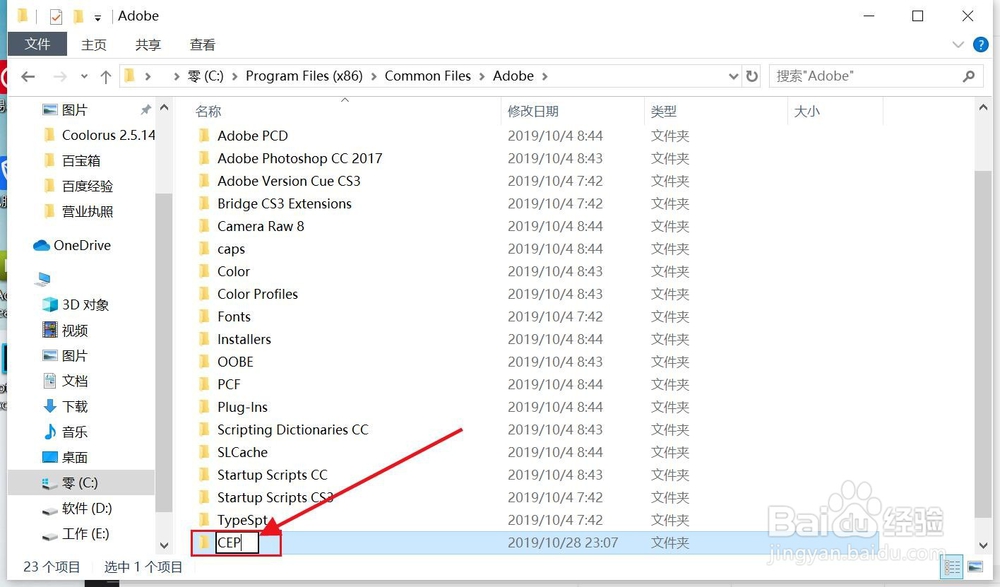Image resolution: width=1000 pixels, height=587 pixels.
Task: Select Scripting Dictionaries CC folder
Action: (x=293, y=430)
